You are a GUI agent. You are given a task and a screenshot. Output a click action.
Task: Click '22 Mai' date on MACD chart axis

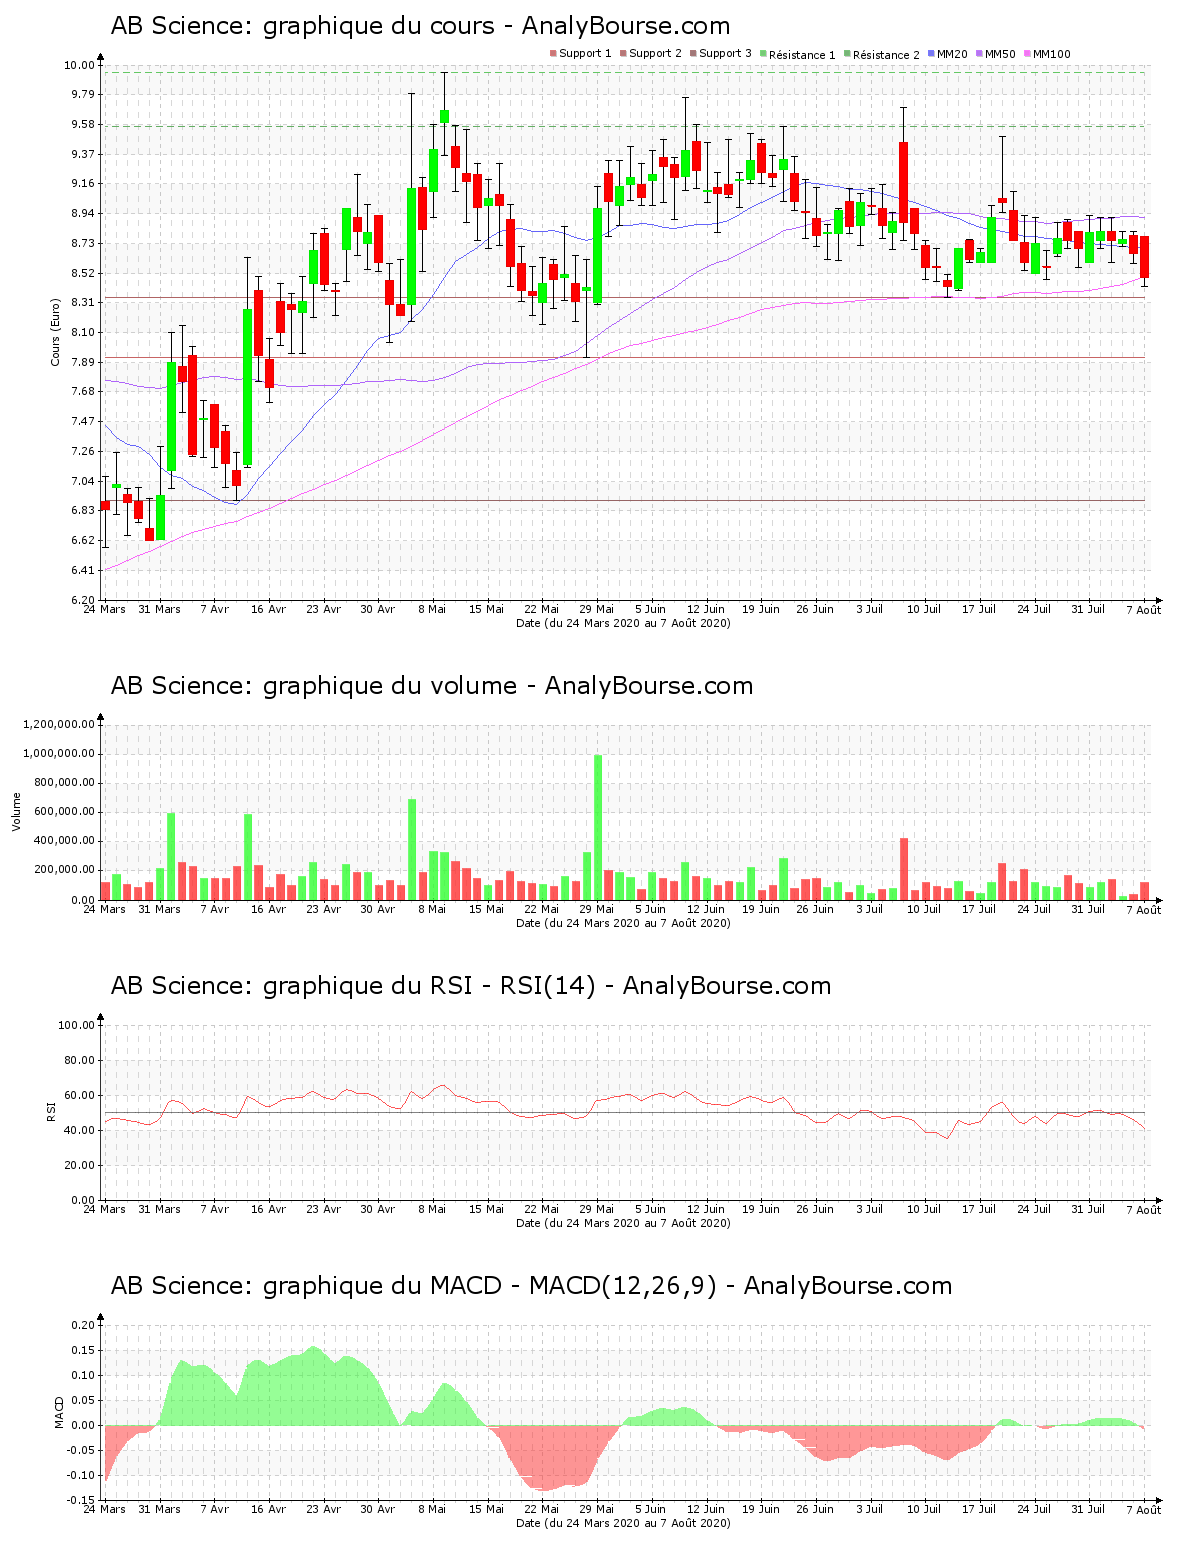point(541,1509)
